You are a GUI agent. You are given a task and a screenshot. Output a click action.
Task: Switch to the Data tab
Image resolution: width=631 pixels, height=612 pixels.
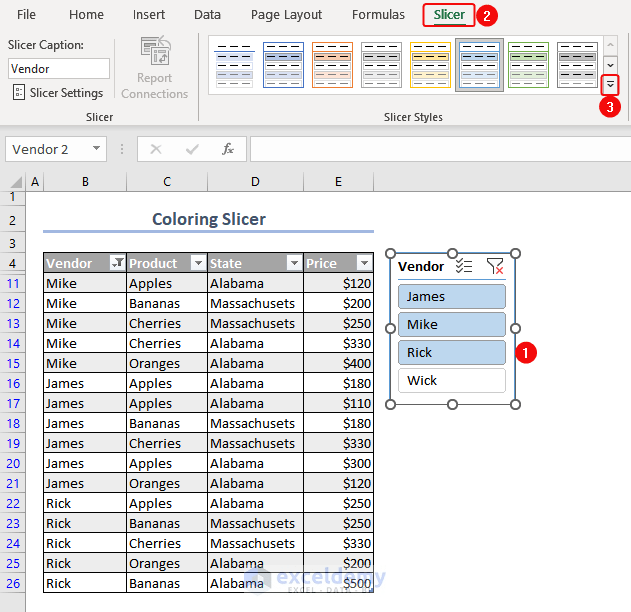coord(207,15)
